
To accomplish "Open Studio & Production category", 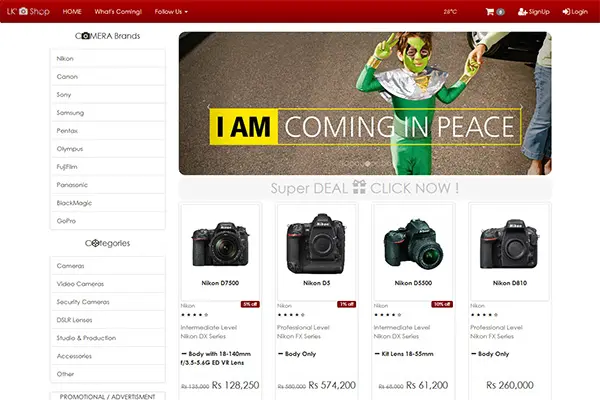I will click(x=108, y=338).
